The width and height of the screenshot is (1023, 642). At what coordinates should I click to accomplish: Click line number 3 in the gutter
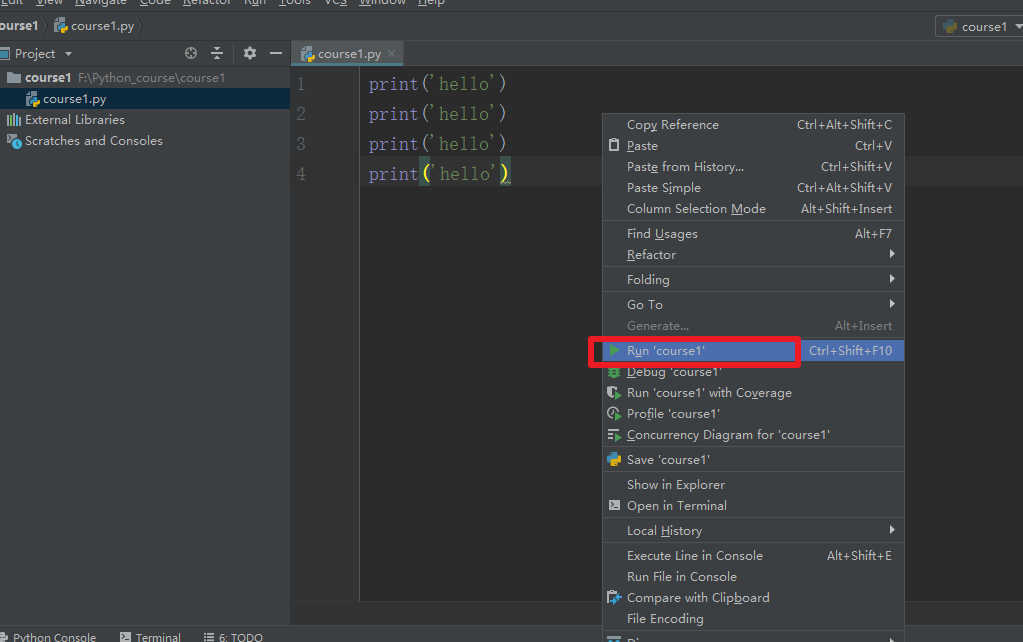pos(301,144)
